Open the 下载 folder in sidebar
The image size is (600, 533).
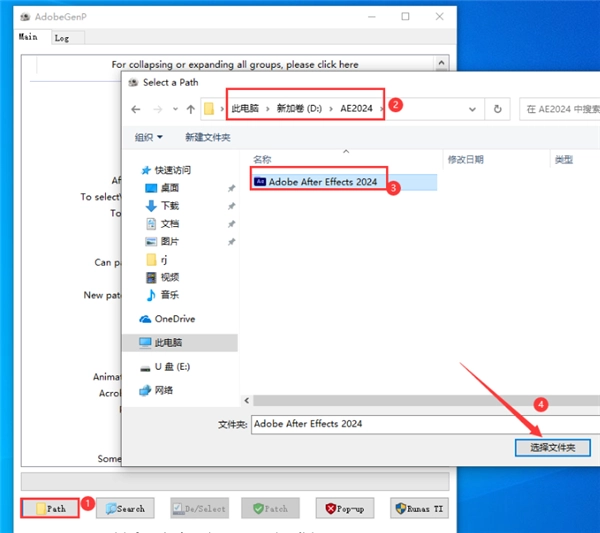tap(169, 206)
